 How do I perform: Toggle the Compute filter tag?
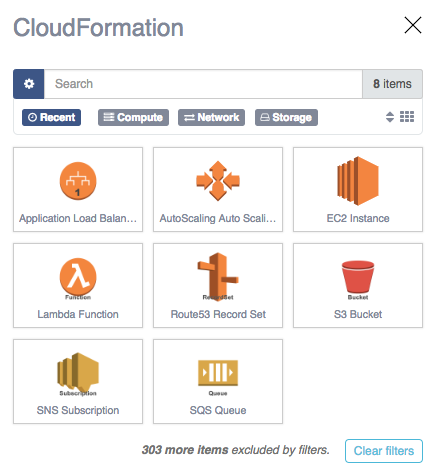[x=133, y=117]
